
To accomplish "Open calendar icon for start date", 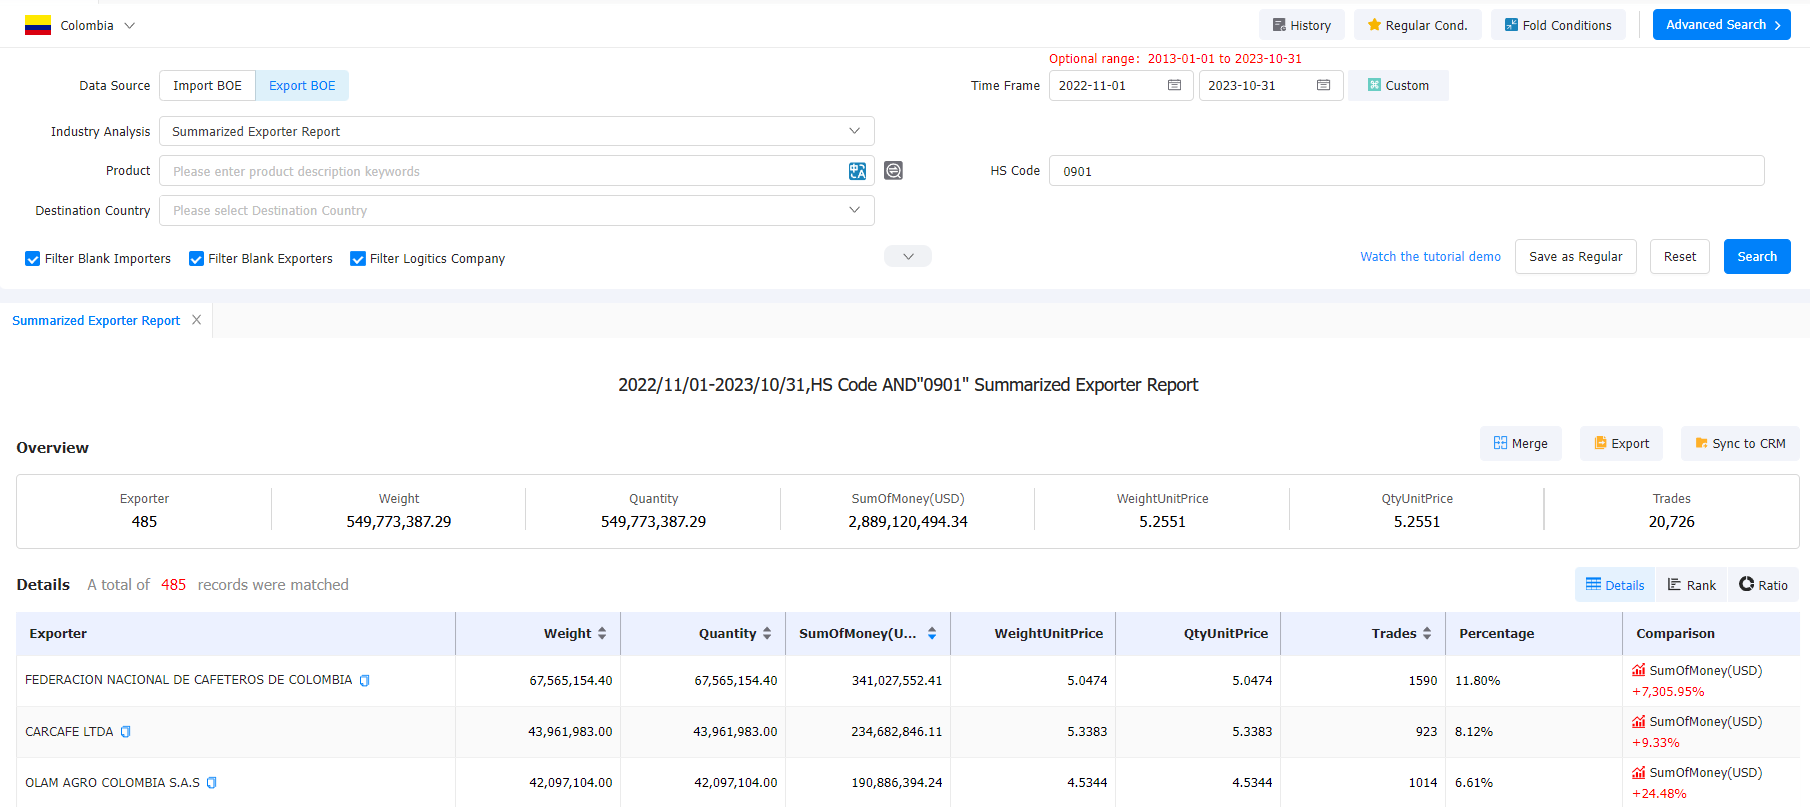I will (1175, 86).
